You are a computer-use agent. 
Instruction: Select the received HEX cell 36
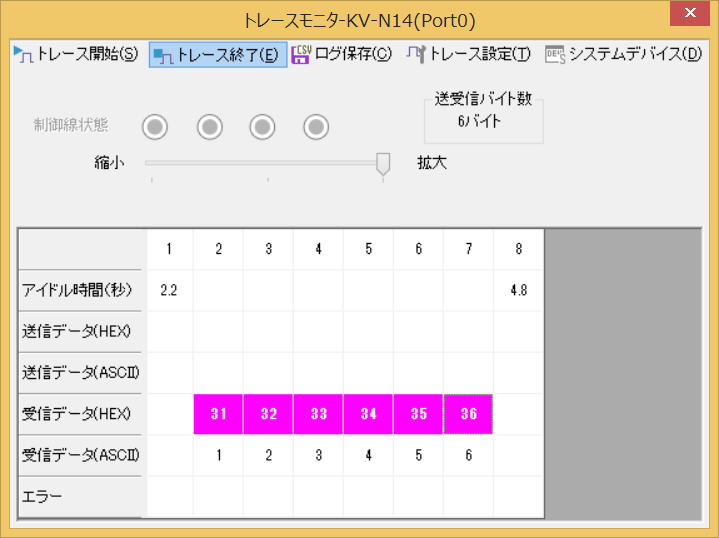click(468, 414)
